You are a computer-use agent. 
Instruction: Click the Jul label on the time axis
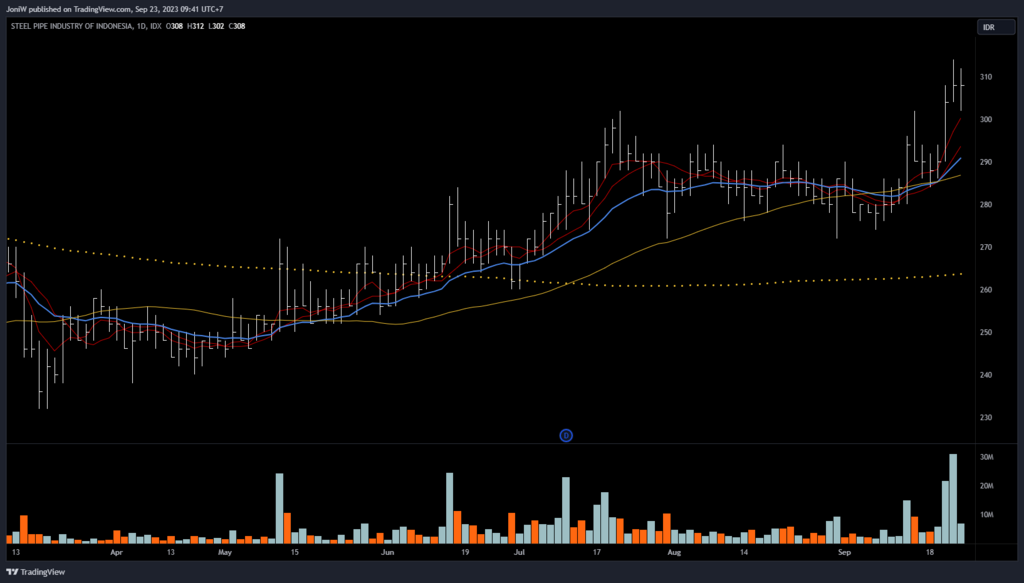(x=519, y=552)
